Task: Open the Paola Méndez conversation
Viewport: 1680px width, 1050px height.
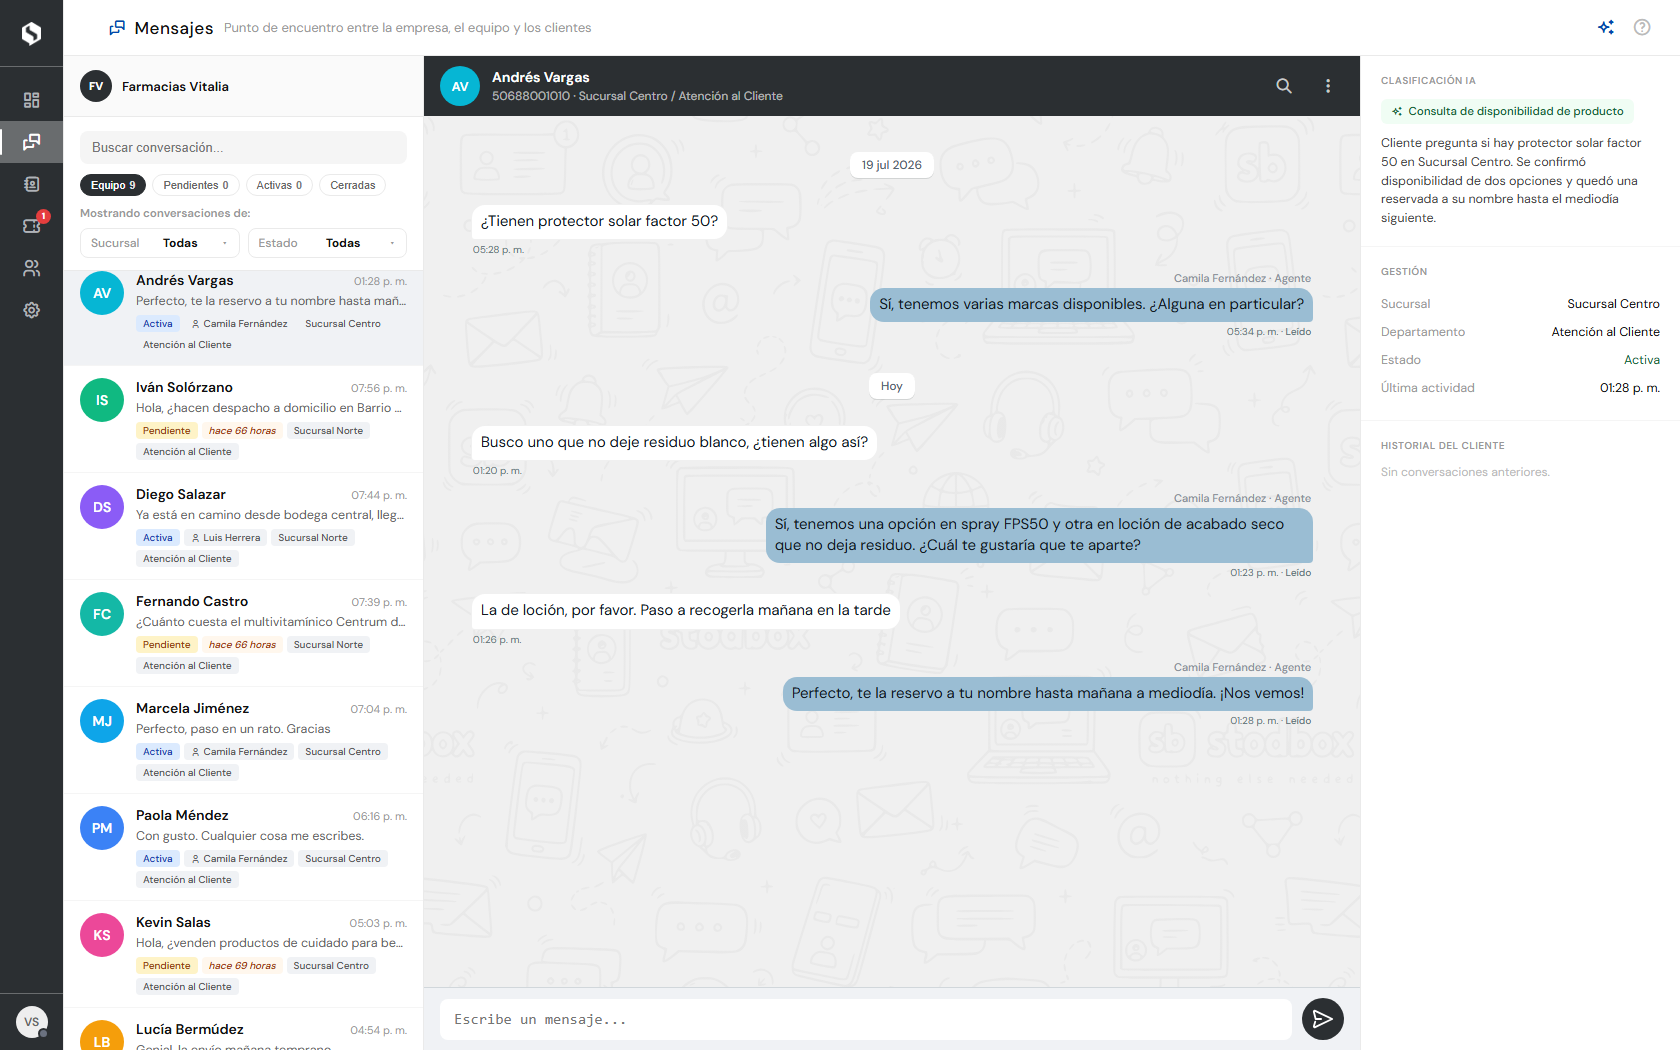Action: pos(243,847)
